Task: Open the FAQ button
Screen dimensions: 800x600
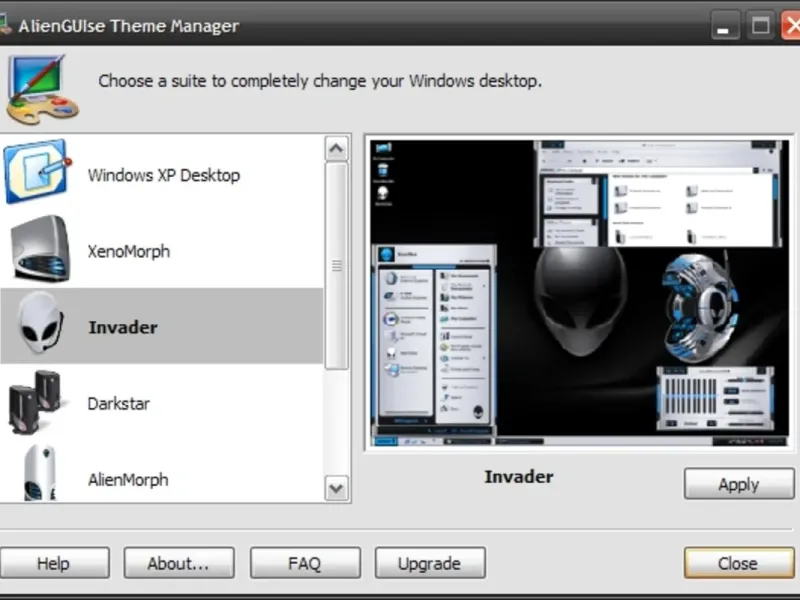Action: click(x=305, y=563)
